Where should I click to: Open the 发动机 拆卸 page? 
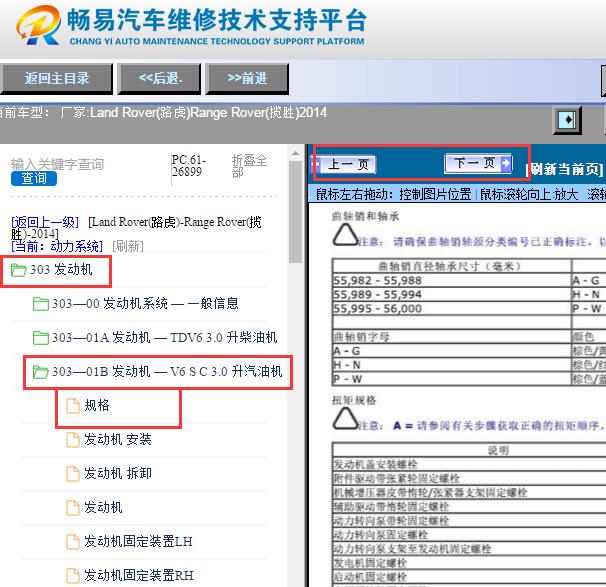click(118, 474)
